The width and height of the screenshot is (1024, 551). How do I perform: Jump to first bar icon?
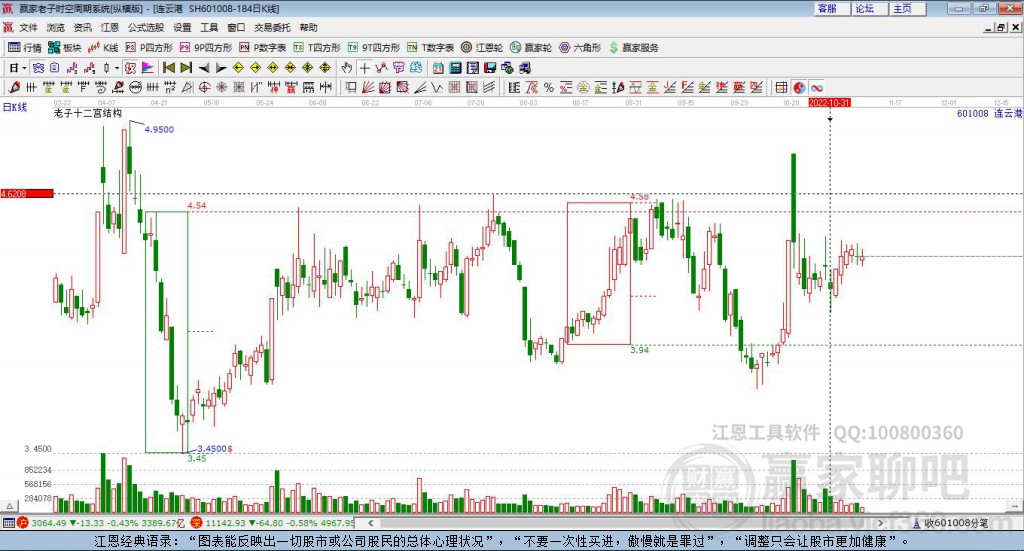click(x=168, y=68)
